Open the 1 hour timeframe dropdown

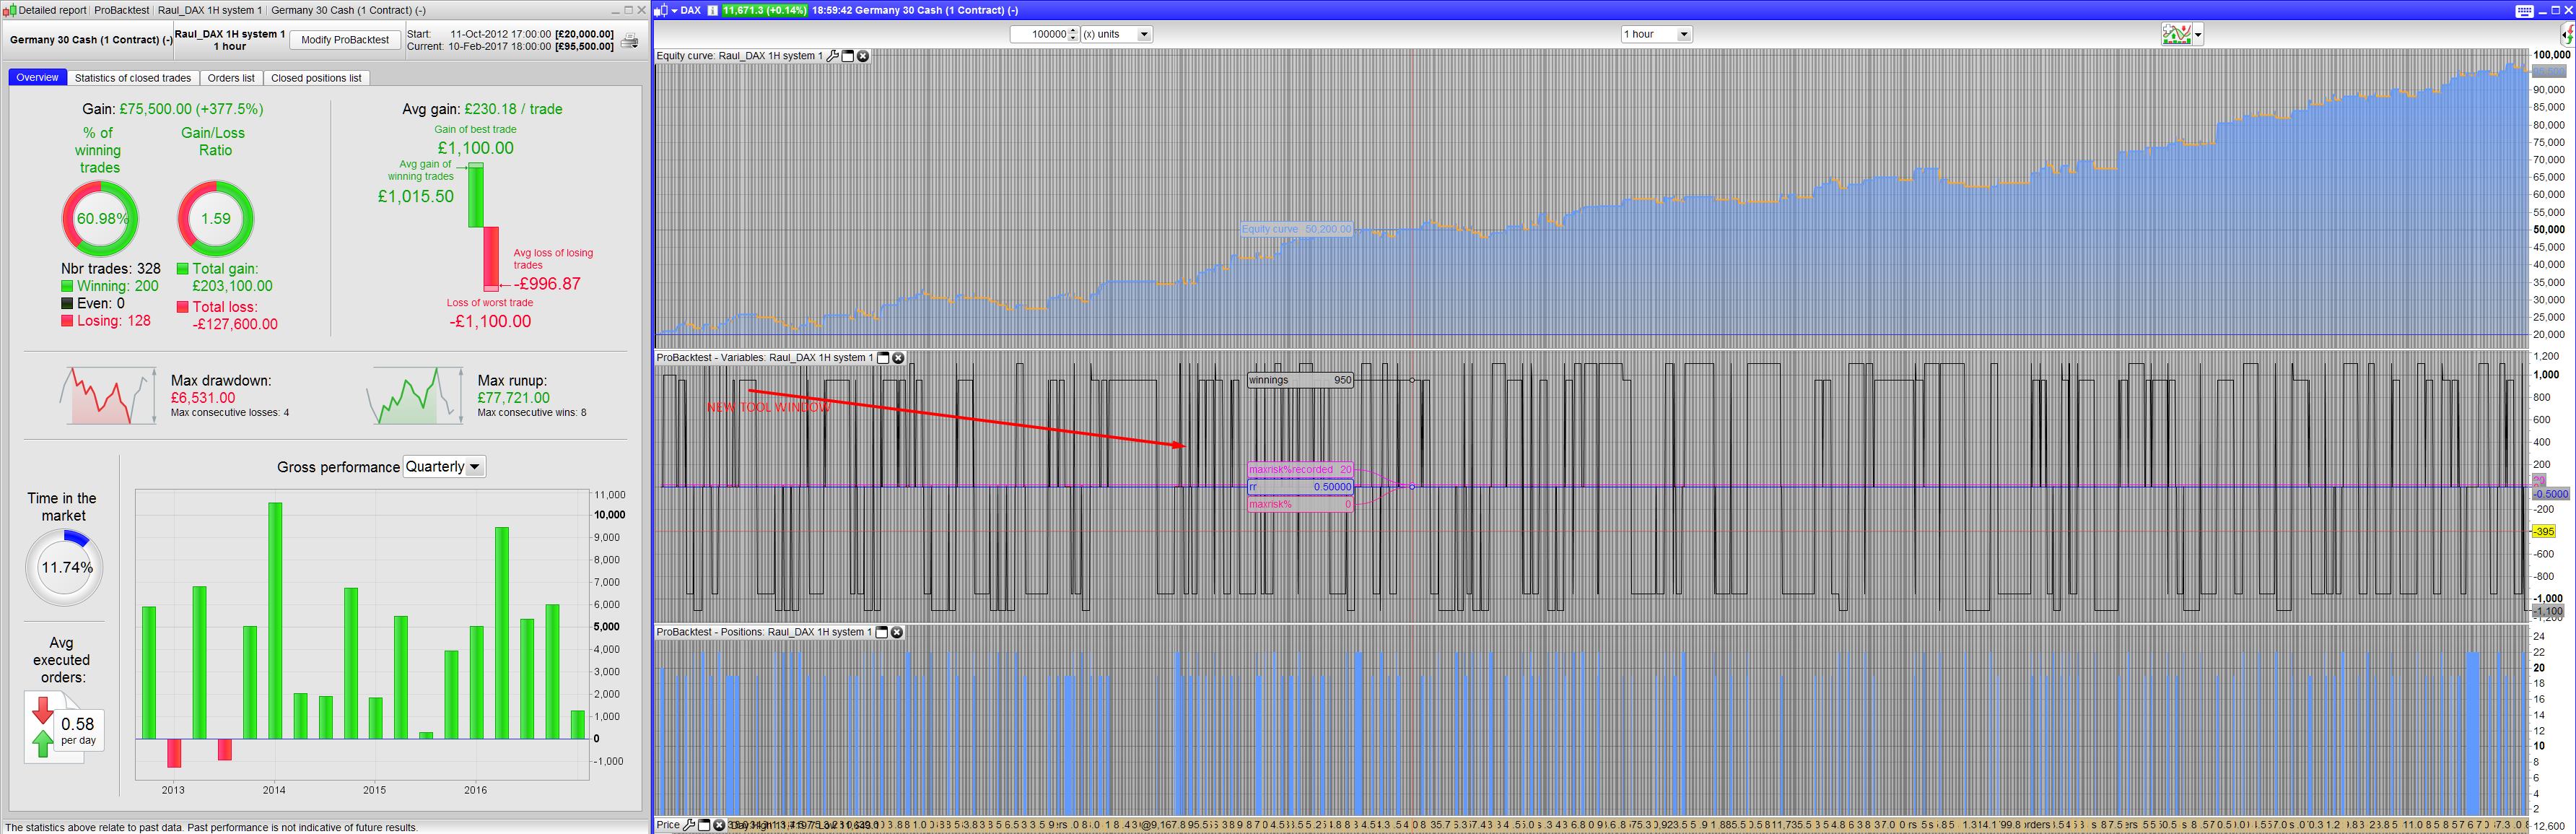pyautogui.click(x=1683, y=34)
